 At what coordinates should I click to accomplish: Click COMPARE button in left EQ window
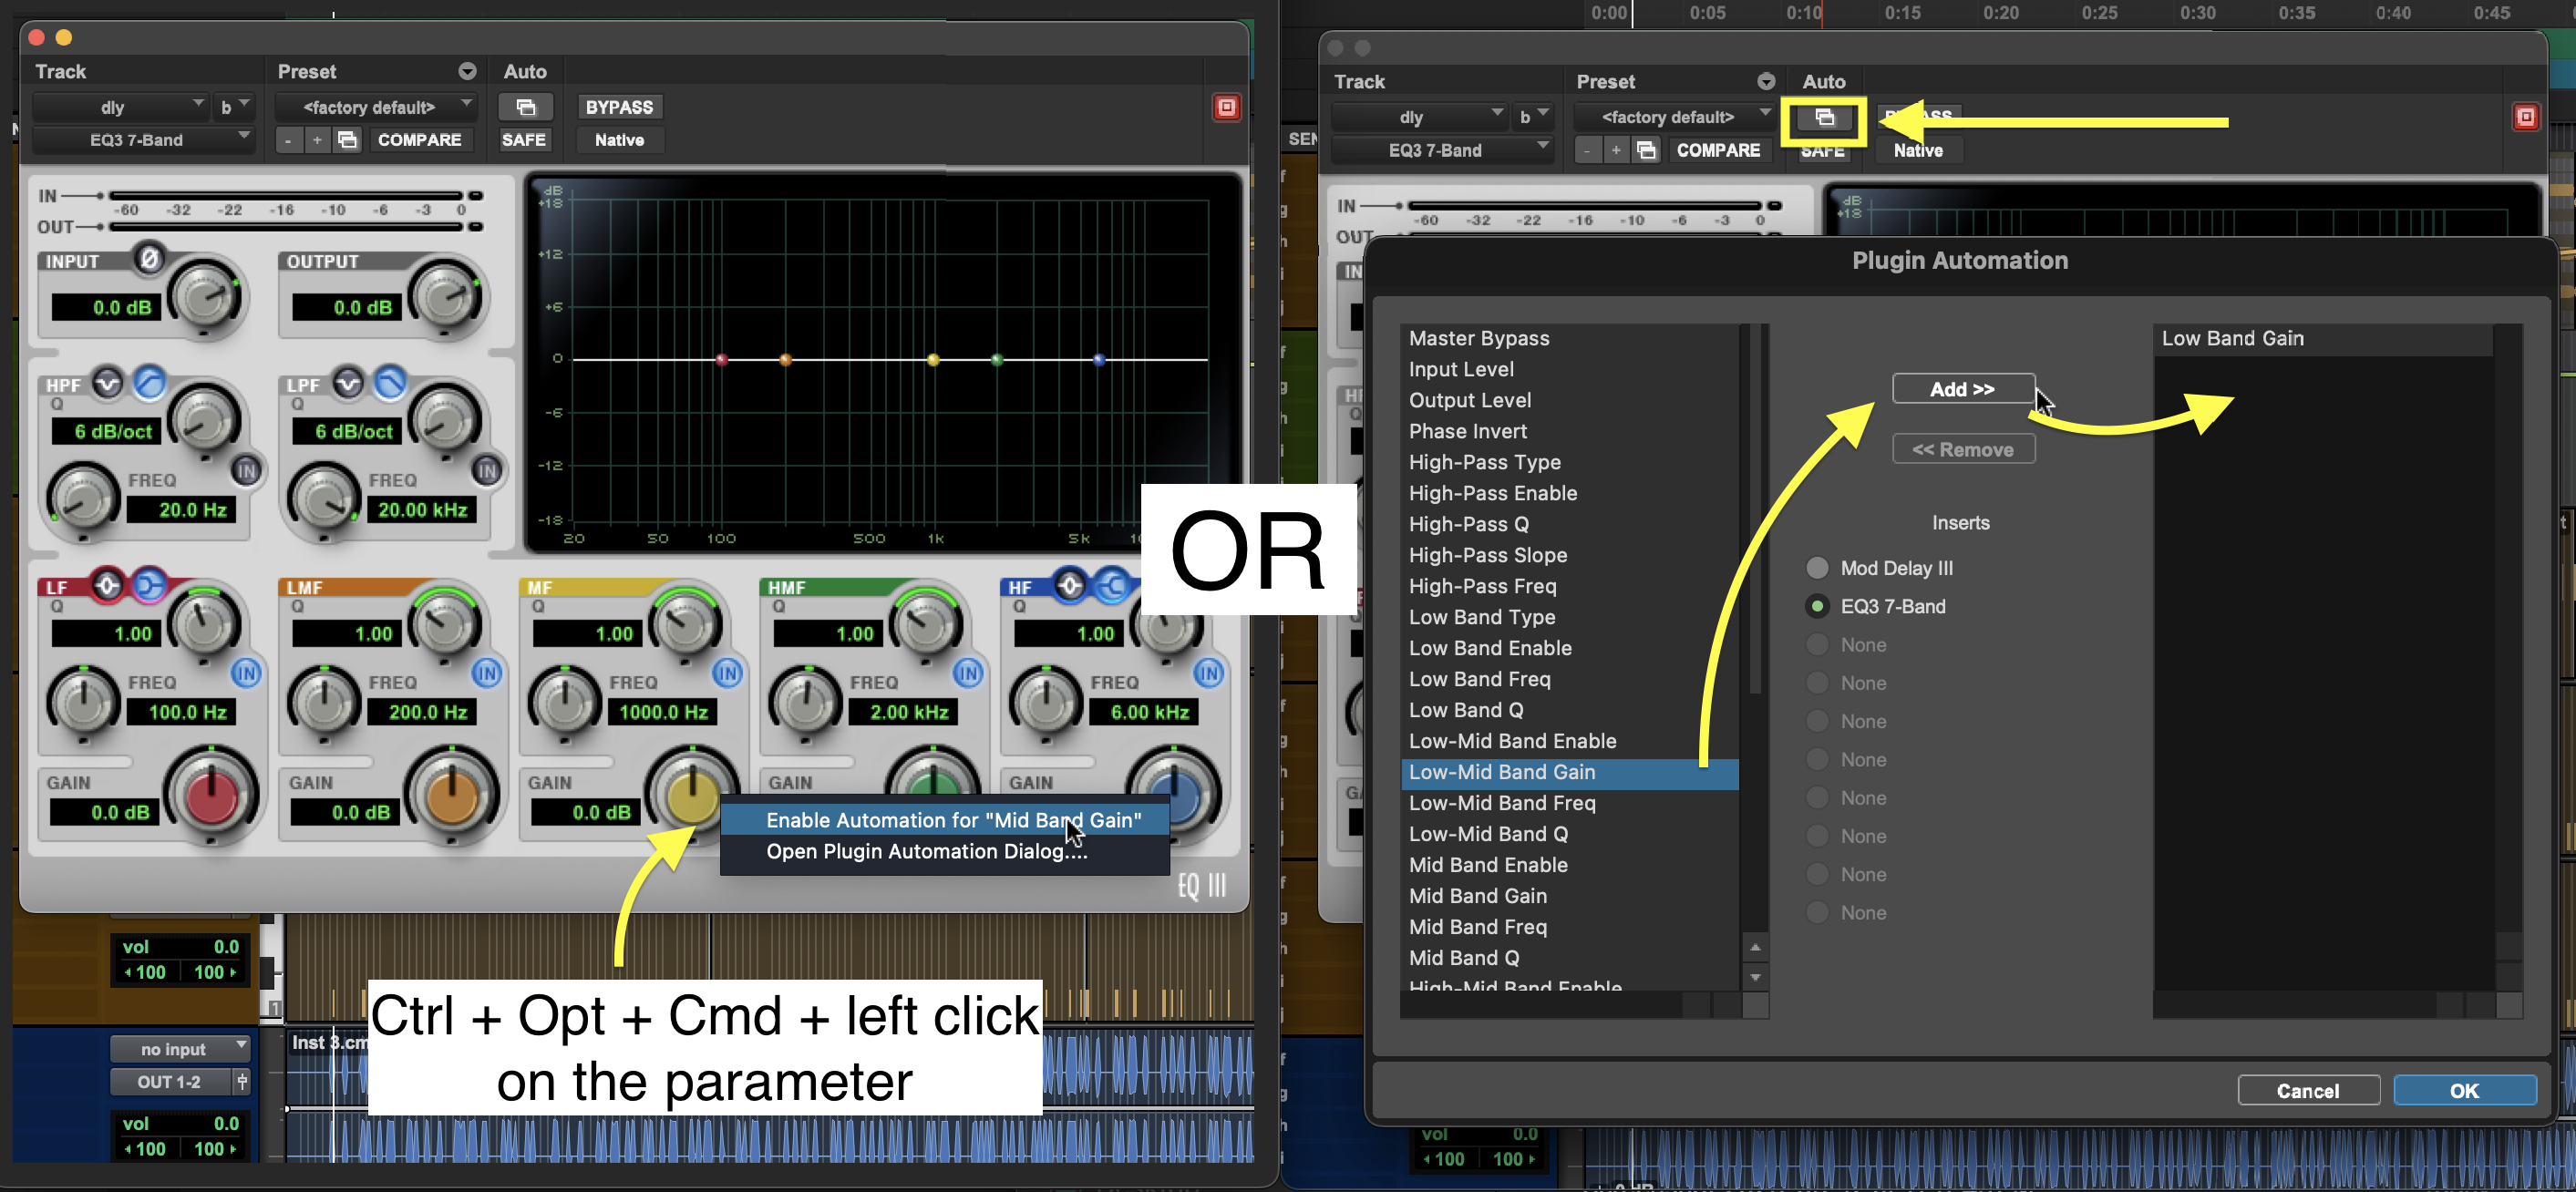[419, 140]
